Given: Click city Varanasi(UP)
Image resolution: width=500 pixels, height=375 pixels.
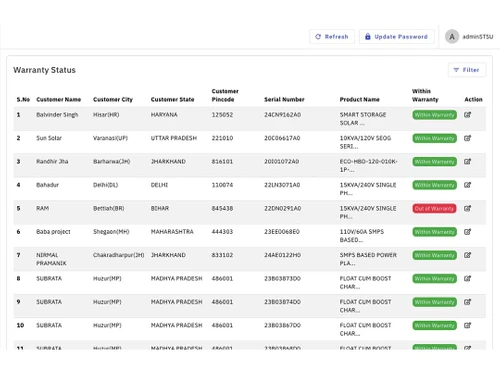Looking at the screenshot, I should [x=110, y=138].
